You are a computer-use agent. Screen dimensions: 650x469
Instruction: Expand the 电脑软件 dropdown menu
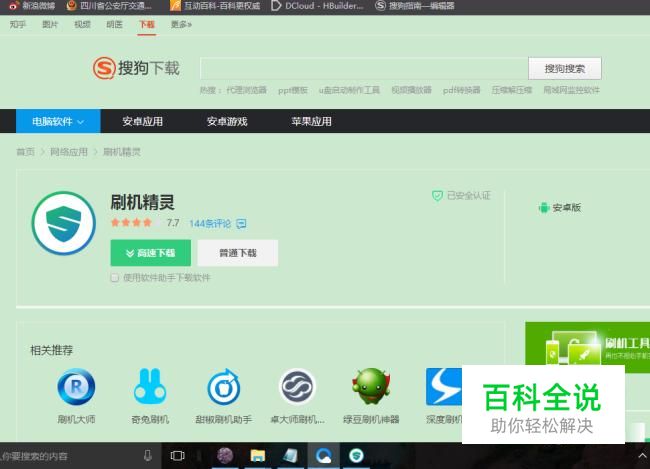[x=58, y=121]
